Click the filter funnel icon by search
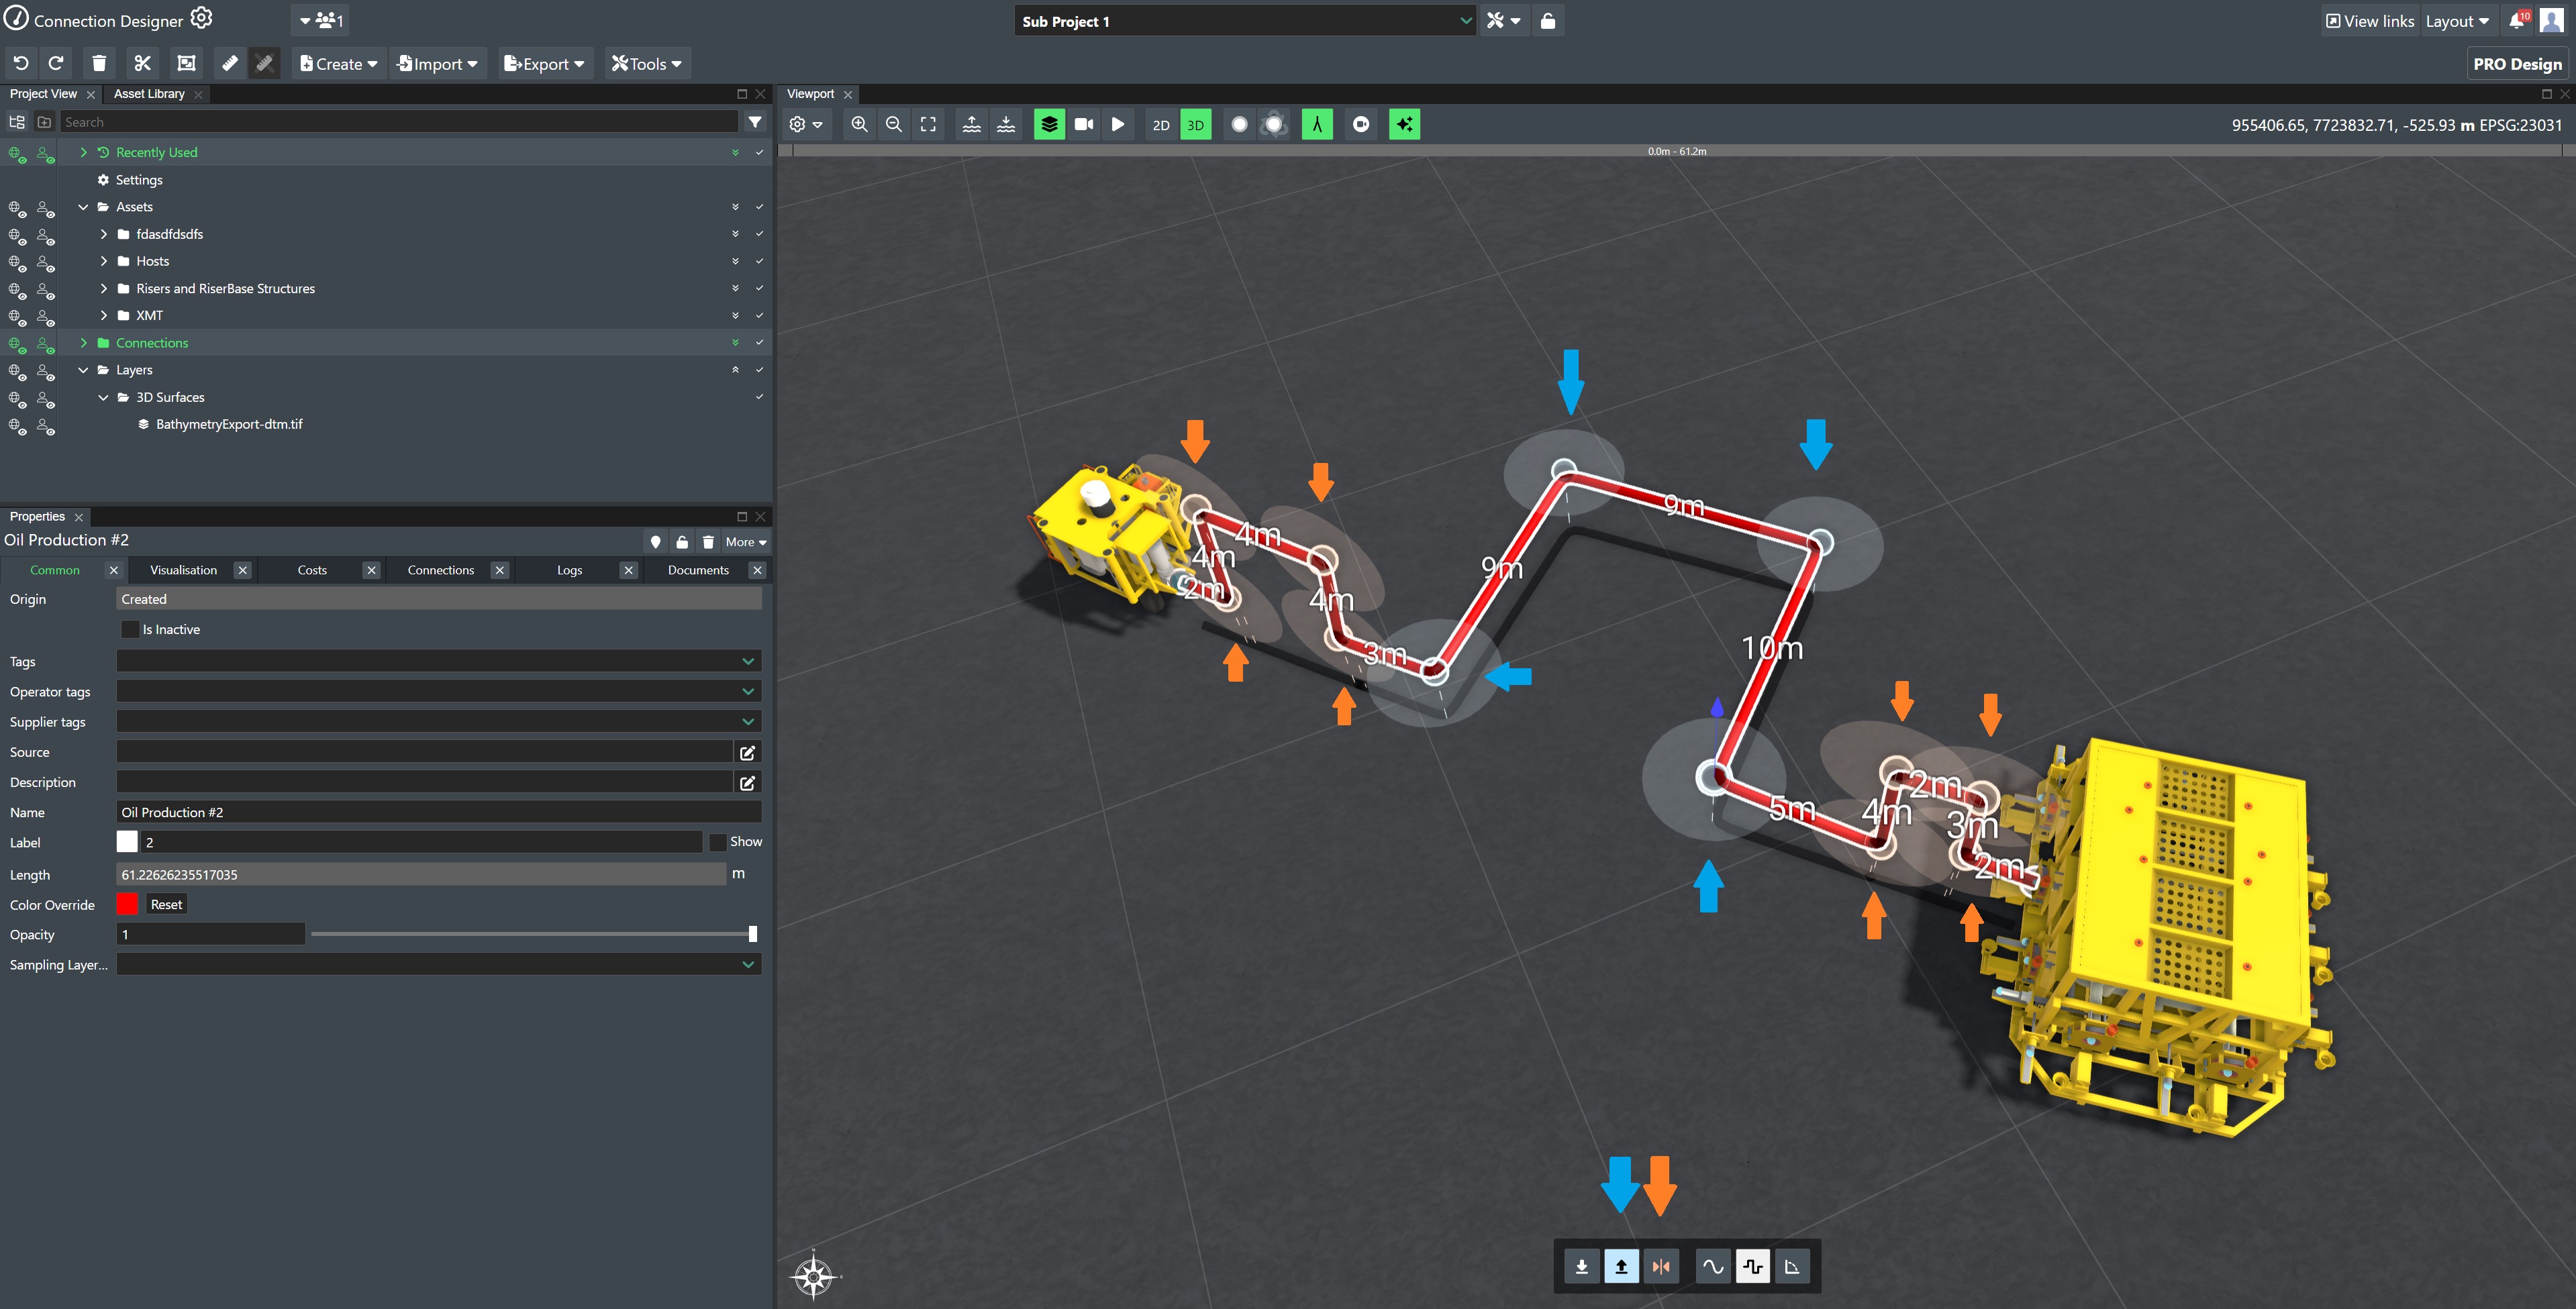Viewport: 2576px width, 1309px height. 755,122
